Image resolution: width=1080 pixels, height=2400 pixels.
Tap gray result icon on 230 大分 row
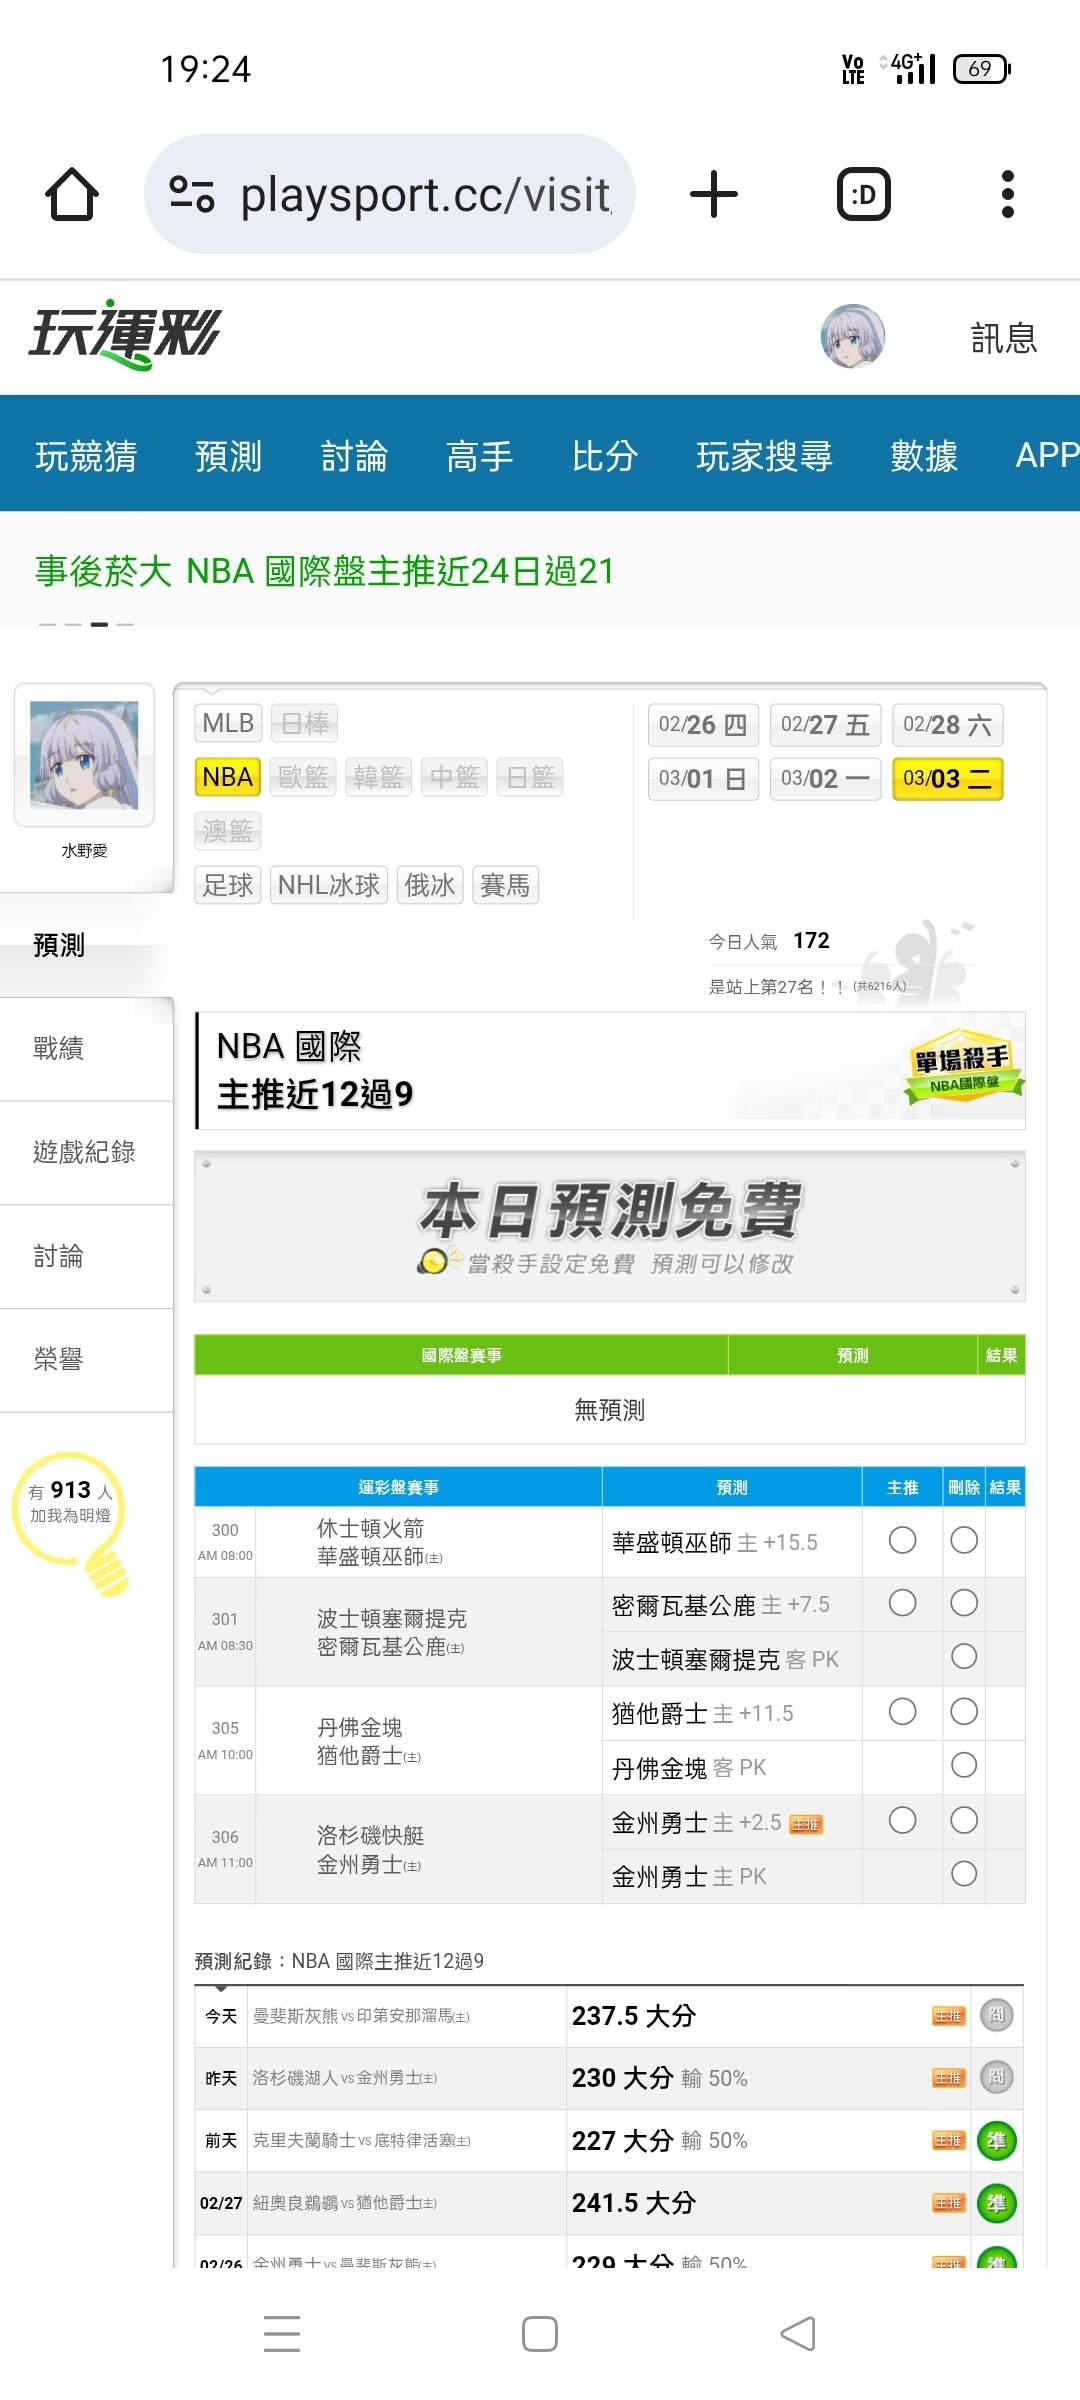pyautogui.click(x=996, y=2077)
